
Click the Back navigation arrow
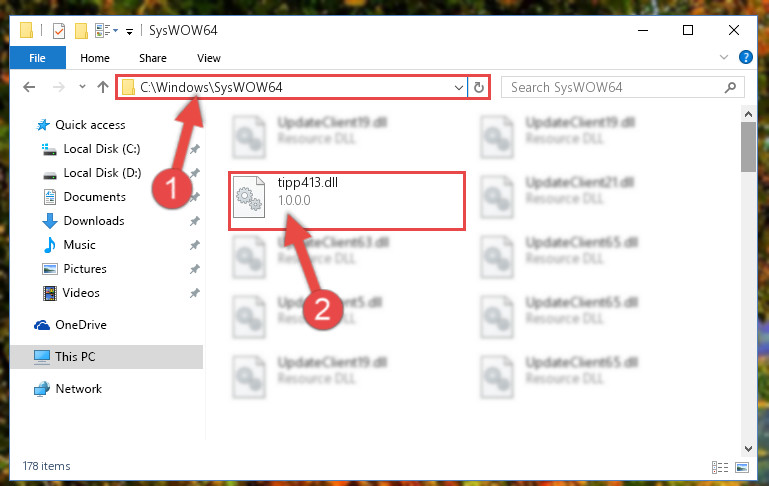coord(29,87)
